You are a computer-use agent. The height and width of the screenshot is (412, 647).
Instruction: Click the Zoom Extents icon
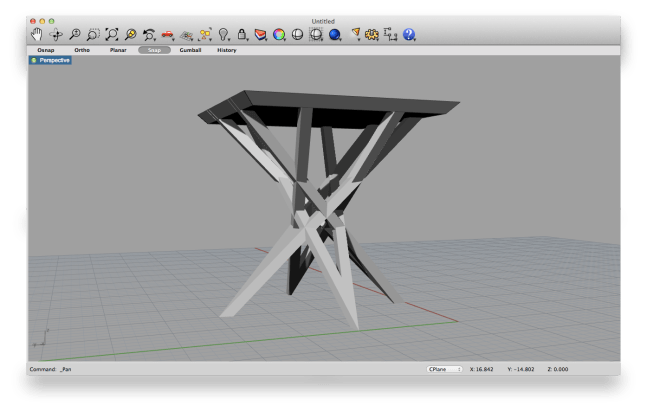tap(112, 34)
